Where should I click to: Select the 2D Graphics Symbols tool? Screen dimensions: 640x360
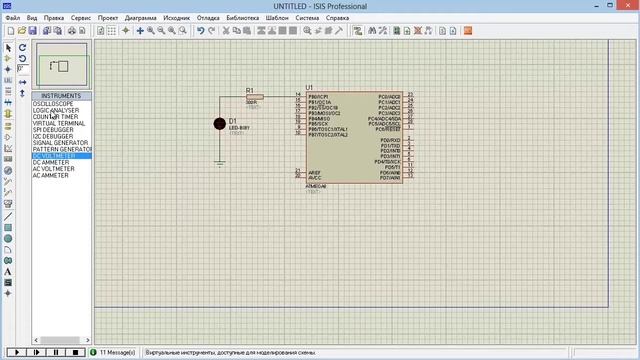click(x=8, y=282)
